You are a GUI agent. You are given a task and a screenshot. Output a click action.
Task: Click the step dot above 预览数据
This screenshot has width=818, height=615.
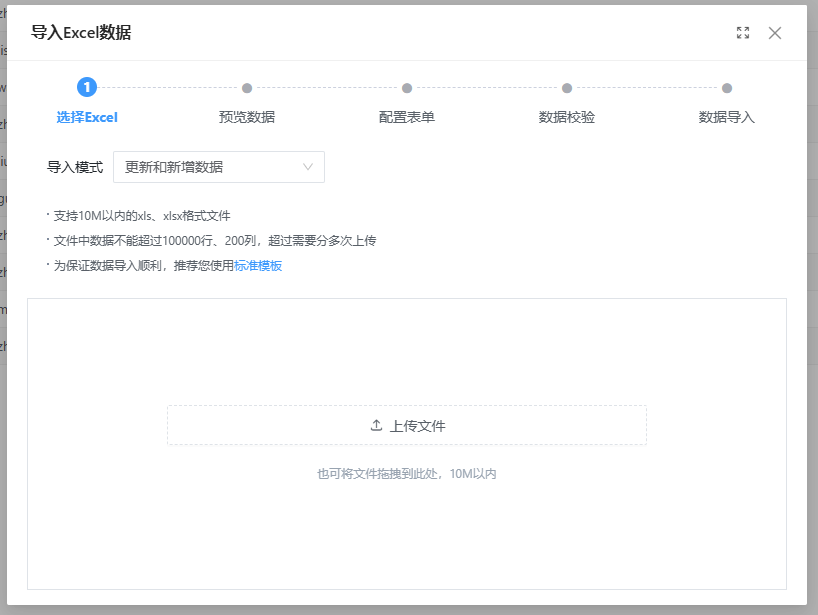pyautogui.click(x=247, y=88)
